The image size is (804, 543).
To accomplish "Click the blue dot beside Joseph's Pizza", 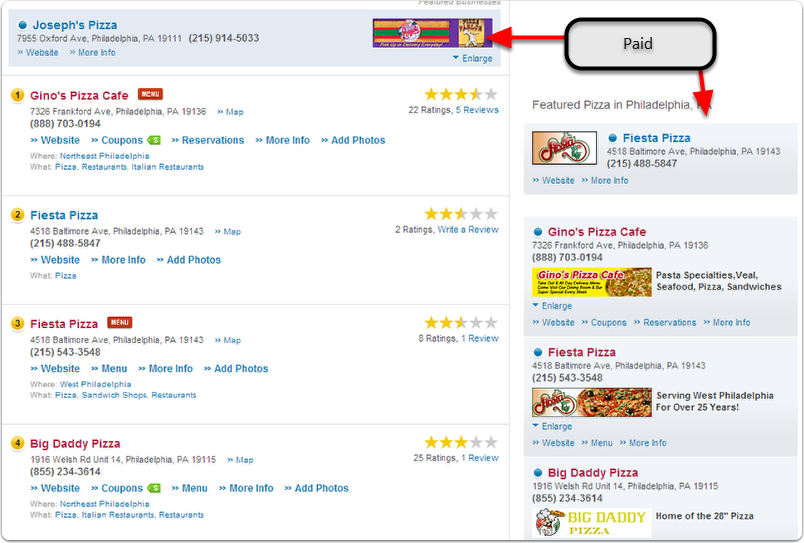I will [22, 25].
